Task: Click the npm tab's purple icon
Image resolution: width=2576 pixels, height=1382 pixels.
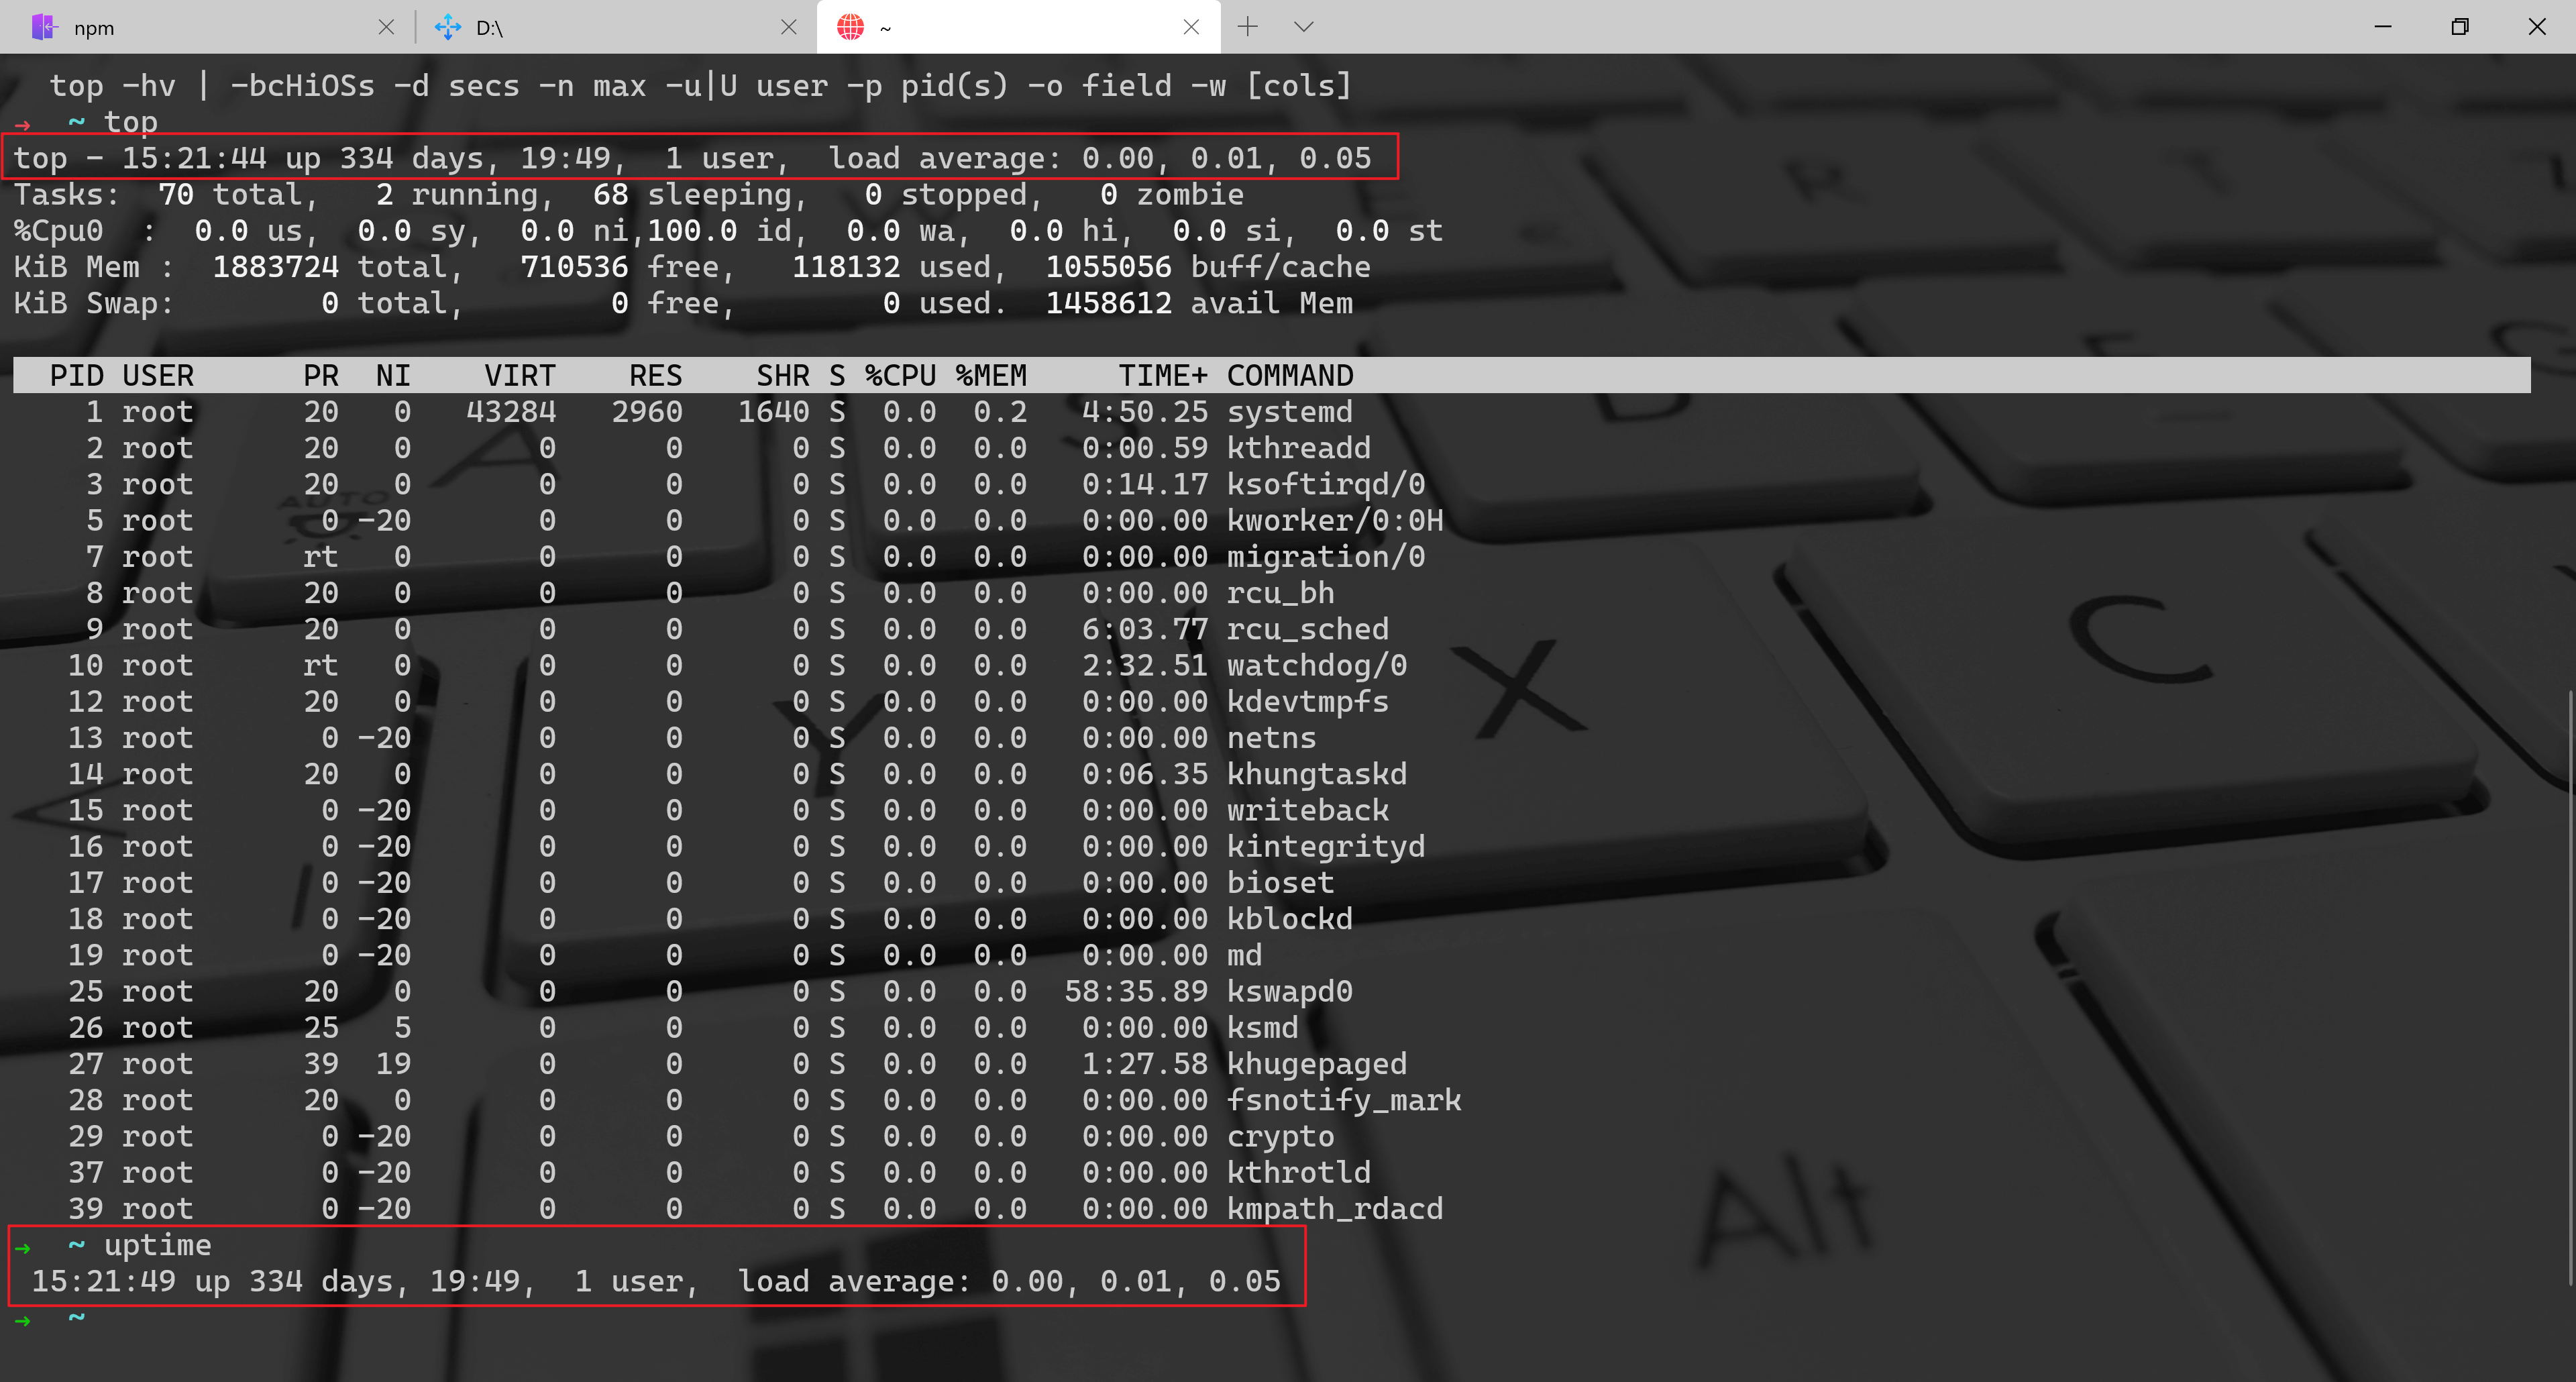Action: pyautogui.click(x=44, y=27)
